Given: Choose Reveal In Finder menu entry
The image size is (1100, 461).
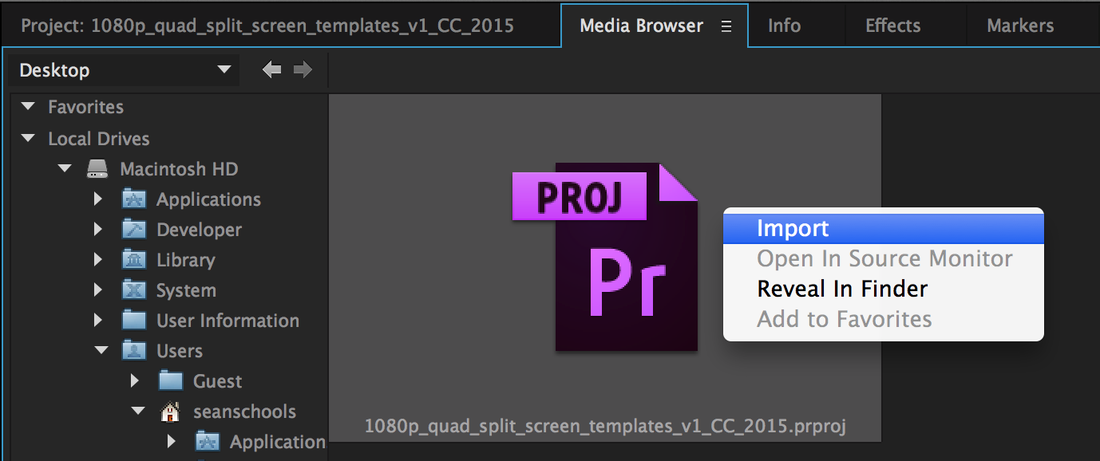Looking at the screenshot, I should click(883, 289).
